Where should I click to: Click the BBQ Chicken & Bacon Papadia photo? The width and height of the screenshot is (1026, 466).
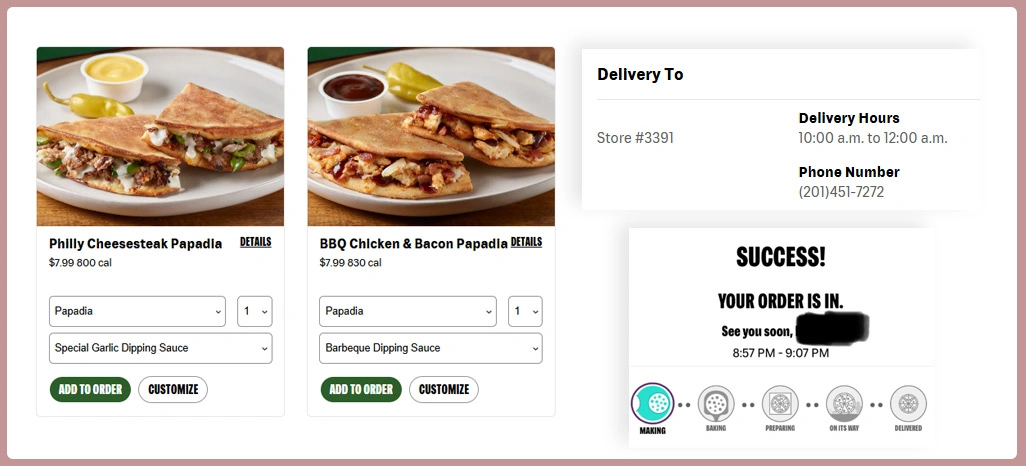click(x=431, y=136)
